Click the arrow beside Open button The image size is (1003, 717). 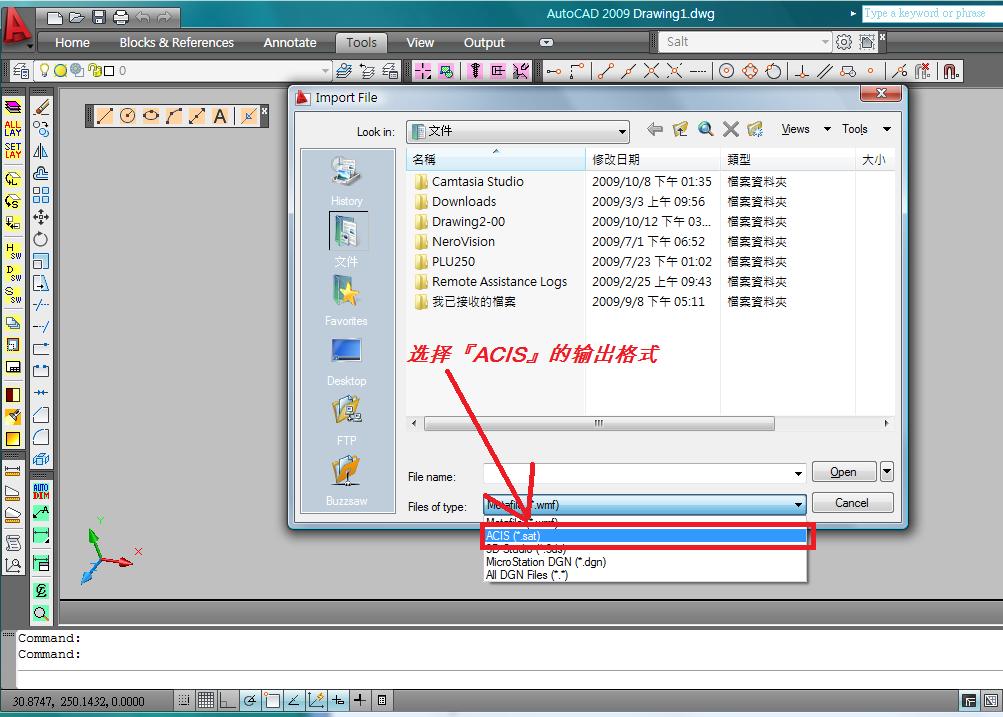tap(887, 471)
